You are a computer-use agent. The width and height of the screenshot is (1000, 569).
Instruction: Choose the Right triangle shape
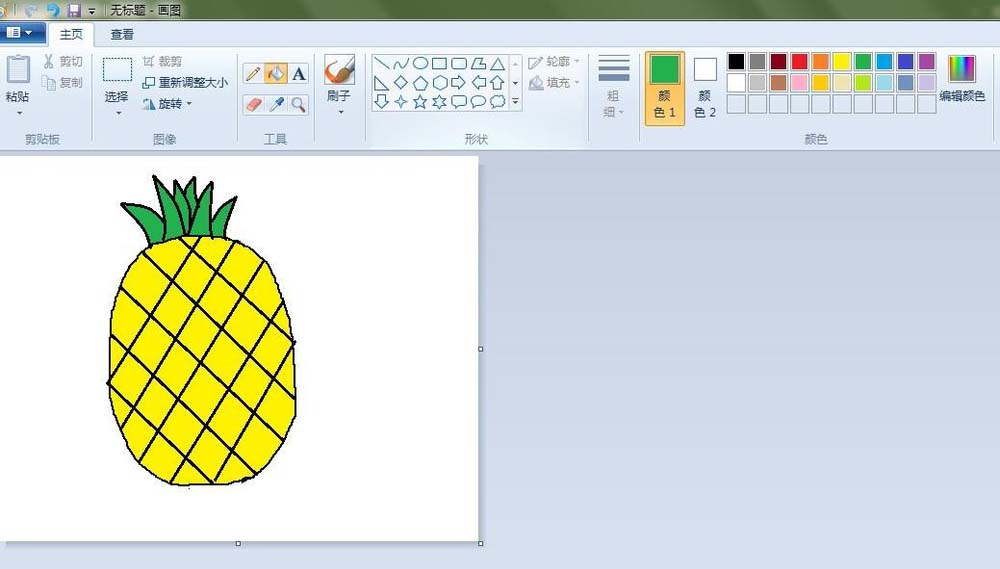[381, 82]
